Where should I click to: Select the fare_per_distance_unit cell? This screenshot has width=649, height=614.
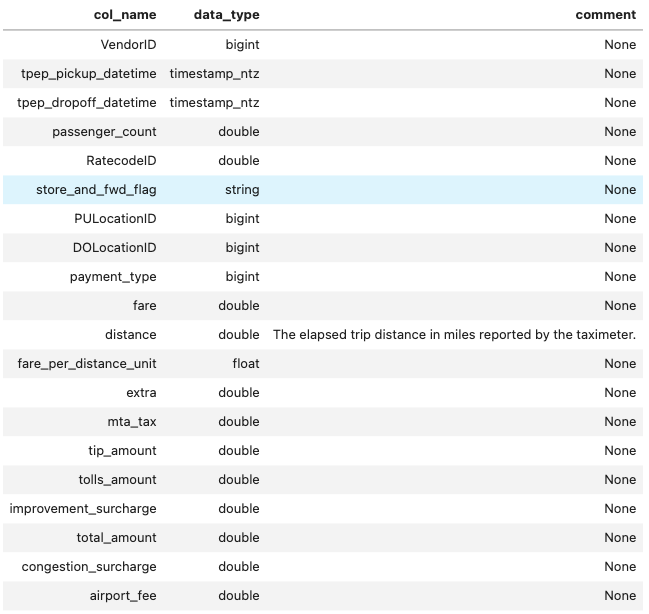pos(87,364)
